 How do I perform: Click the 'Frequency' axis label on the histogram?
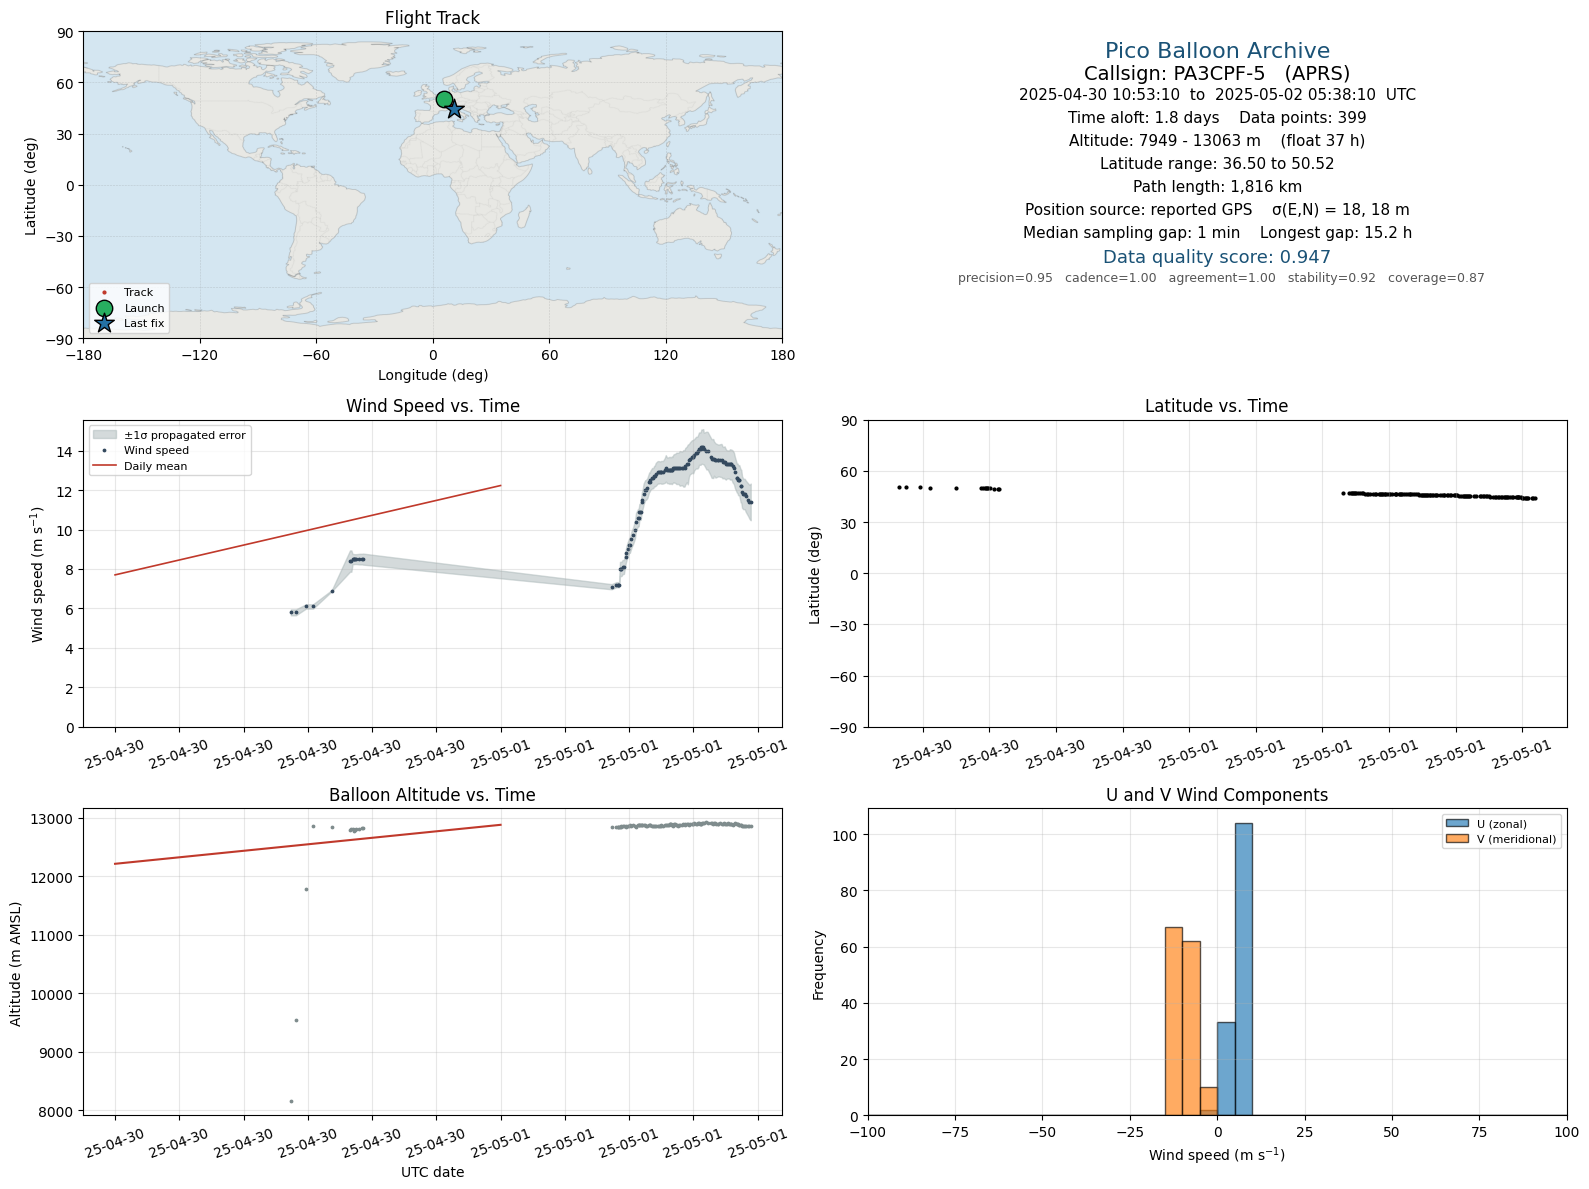coord(818,965)
